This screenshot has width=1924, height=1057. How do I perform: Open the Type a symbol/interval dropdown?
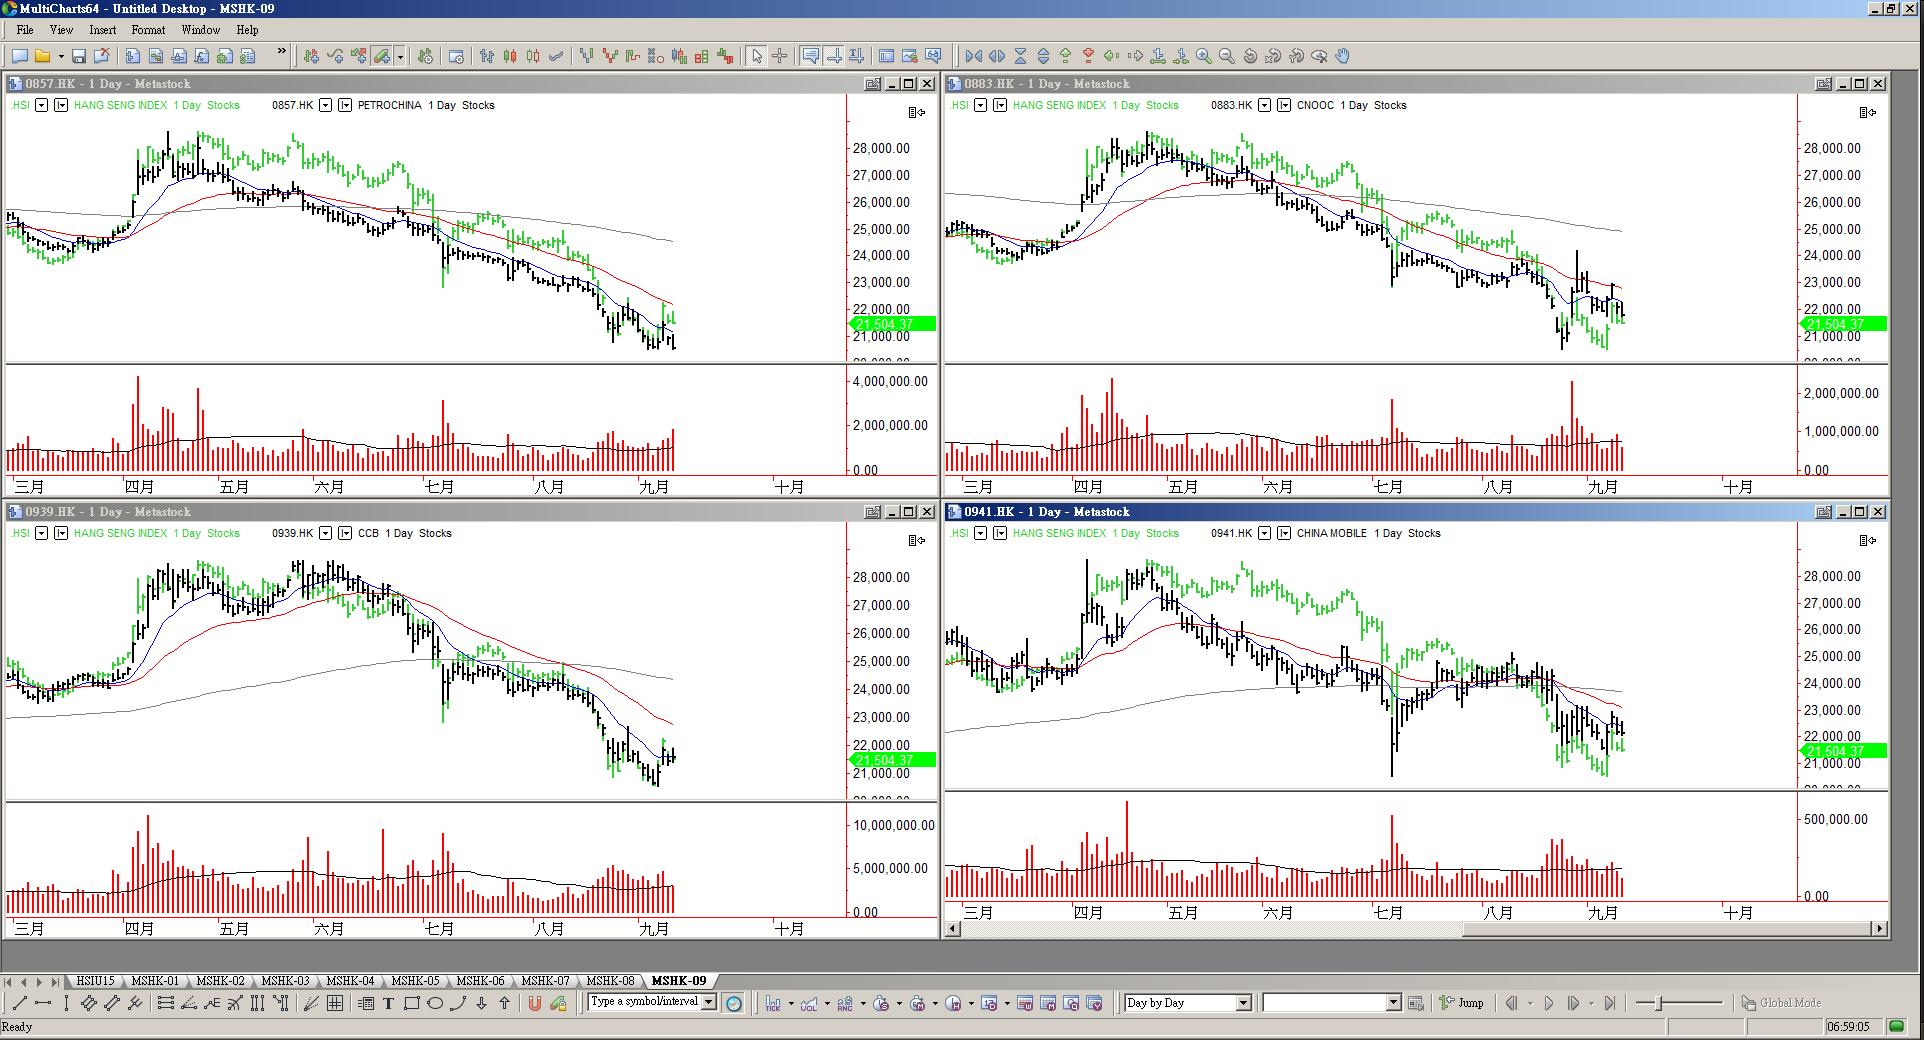709,1002
